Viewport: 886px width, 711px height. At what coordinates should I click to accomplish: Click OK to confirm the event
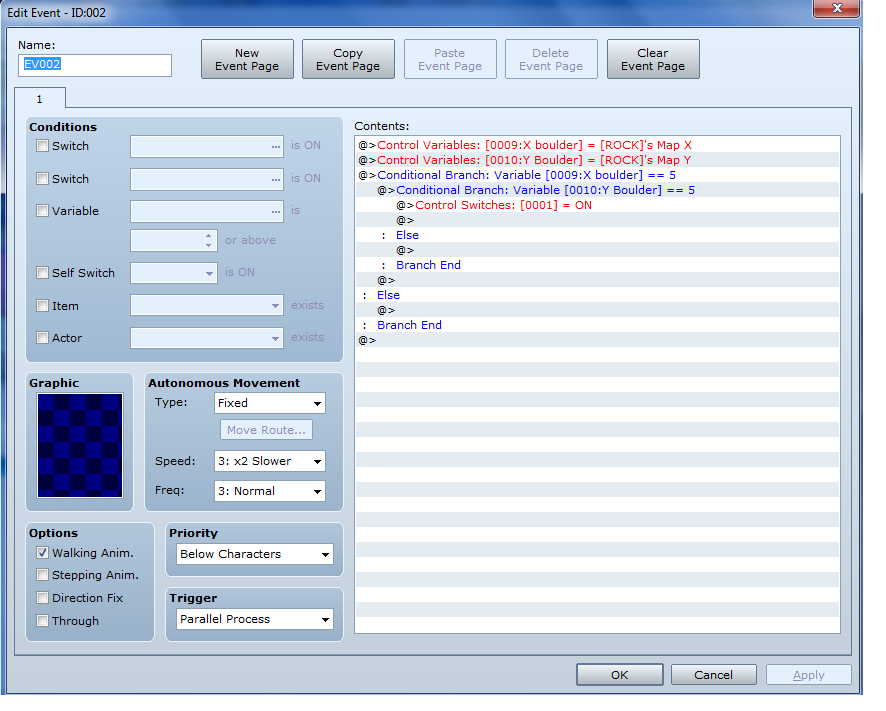click(x=619, y=675)
